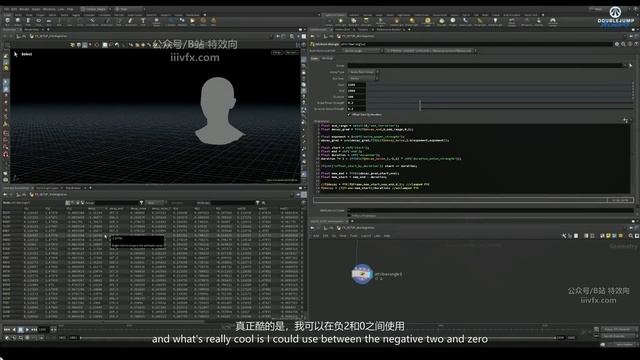Expand the VEX code editor

click(x=625, y=120)
